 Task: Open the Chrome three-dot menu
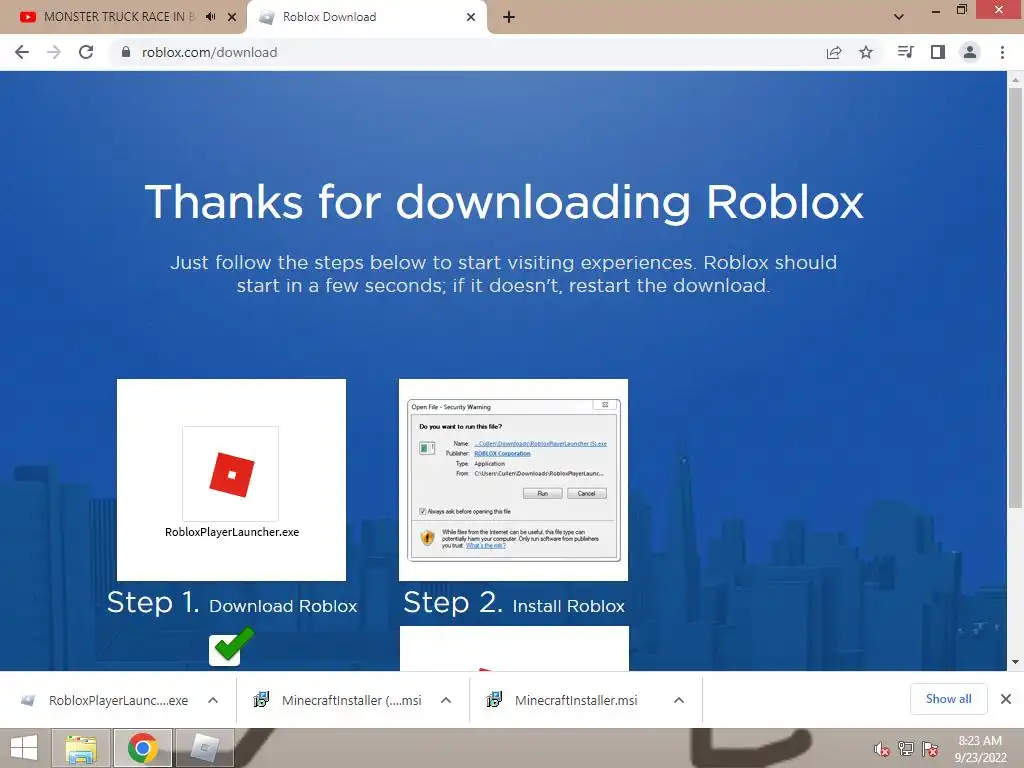1002,52
